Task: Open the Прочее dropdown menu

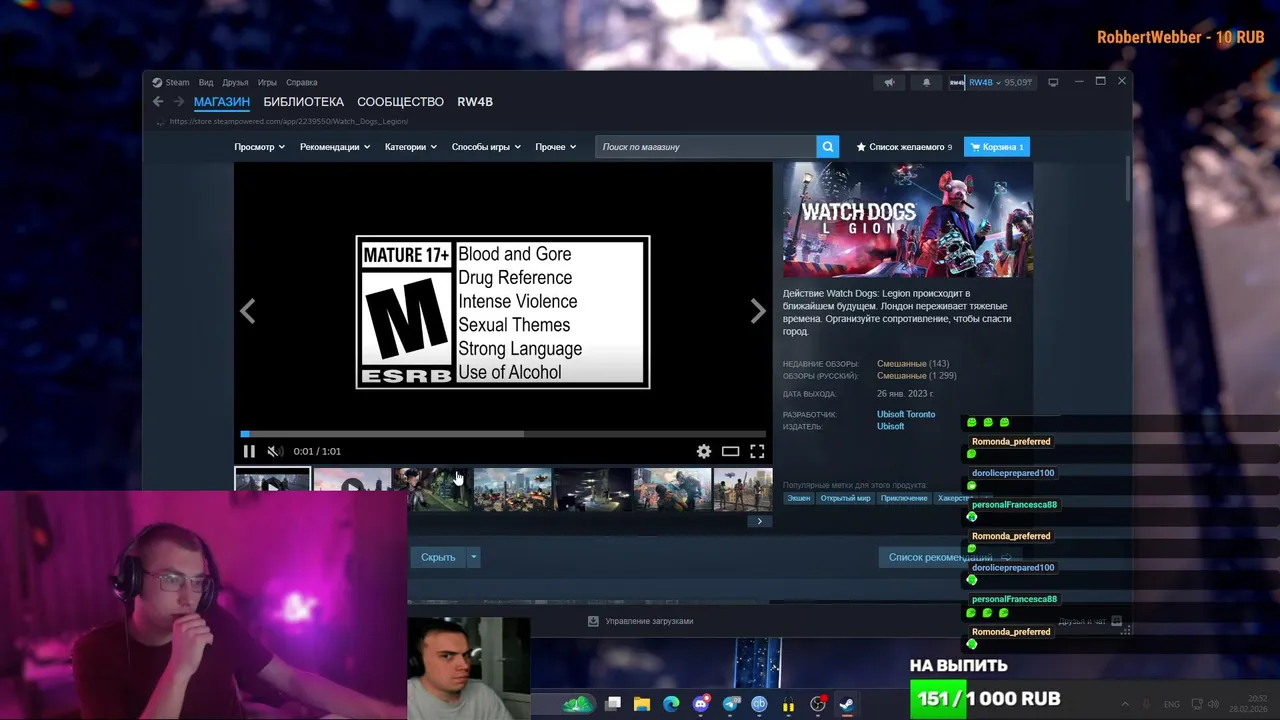Action: pyautogui.click(x=555, y=147)
